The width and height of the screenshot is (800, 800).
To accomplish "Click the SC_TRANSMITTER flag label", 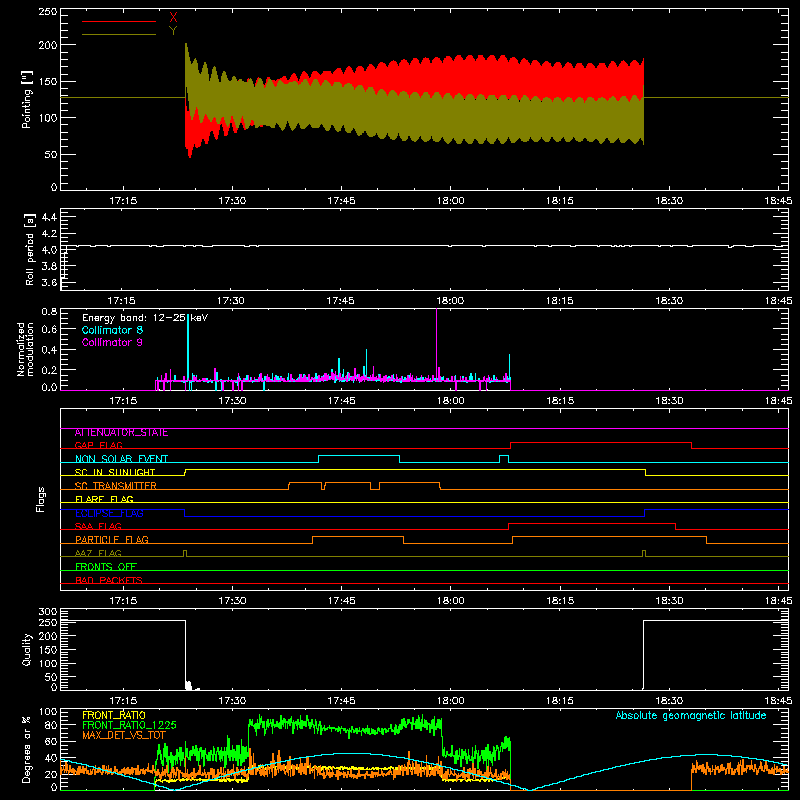I will point(116,486).
